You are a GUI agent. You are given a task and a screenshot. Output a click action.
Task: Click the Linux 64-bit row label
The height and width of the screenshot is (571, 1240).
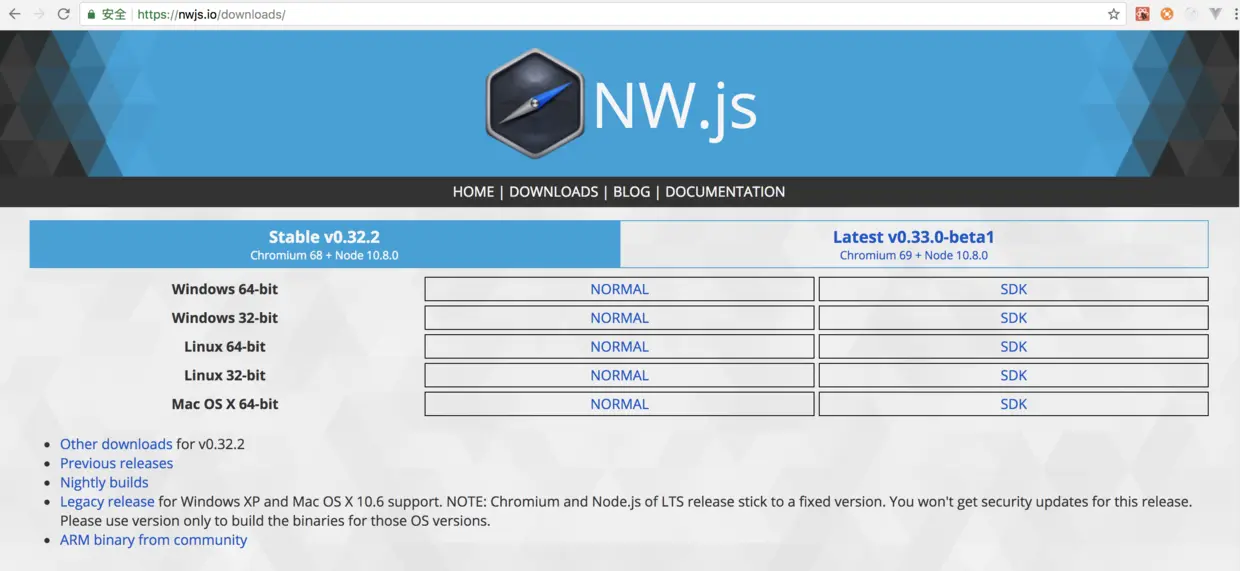(x=225, y=347)
